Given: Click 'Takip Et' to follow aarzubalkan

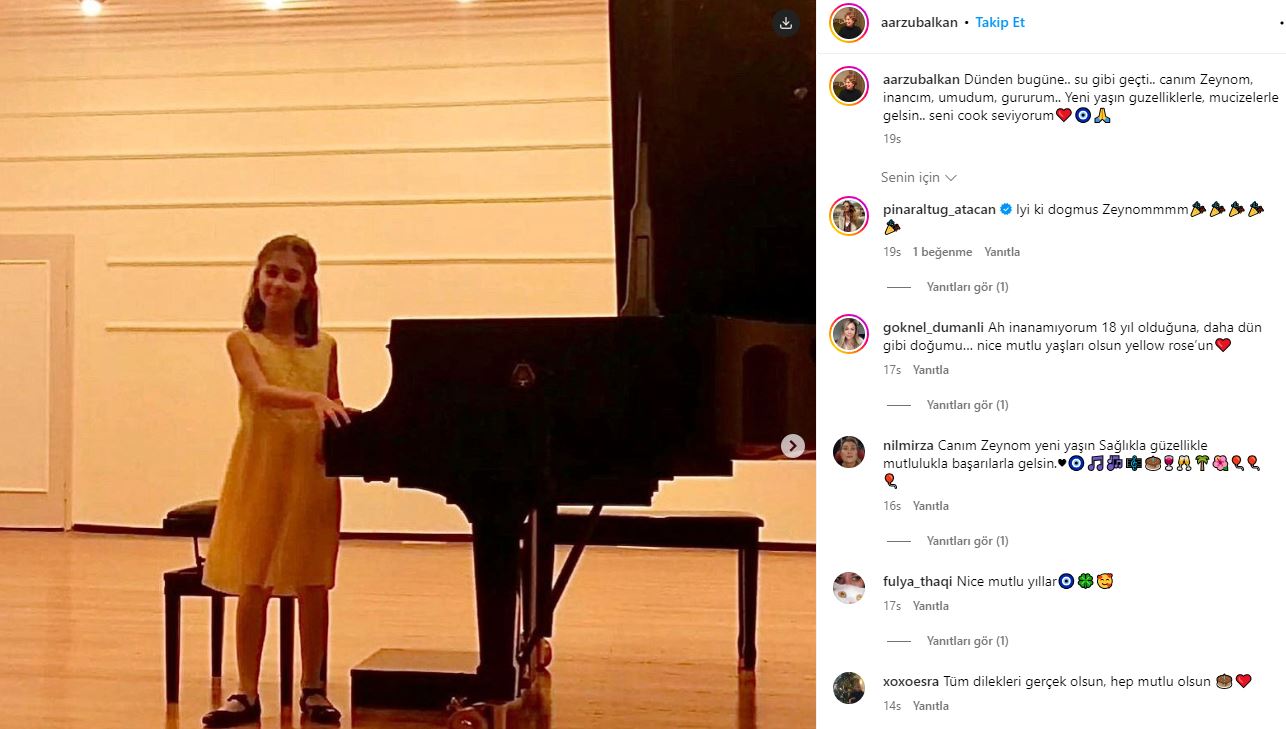Looking at the screenshot, I should coord(1000,23).
